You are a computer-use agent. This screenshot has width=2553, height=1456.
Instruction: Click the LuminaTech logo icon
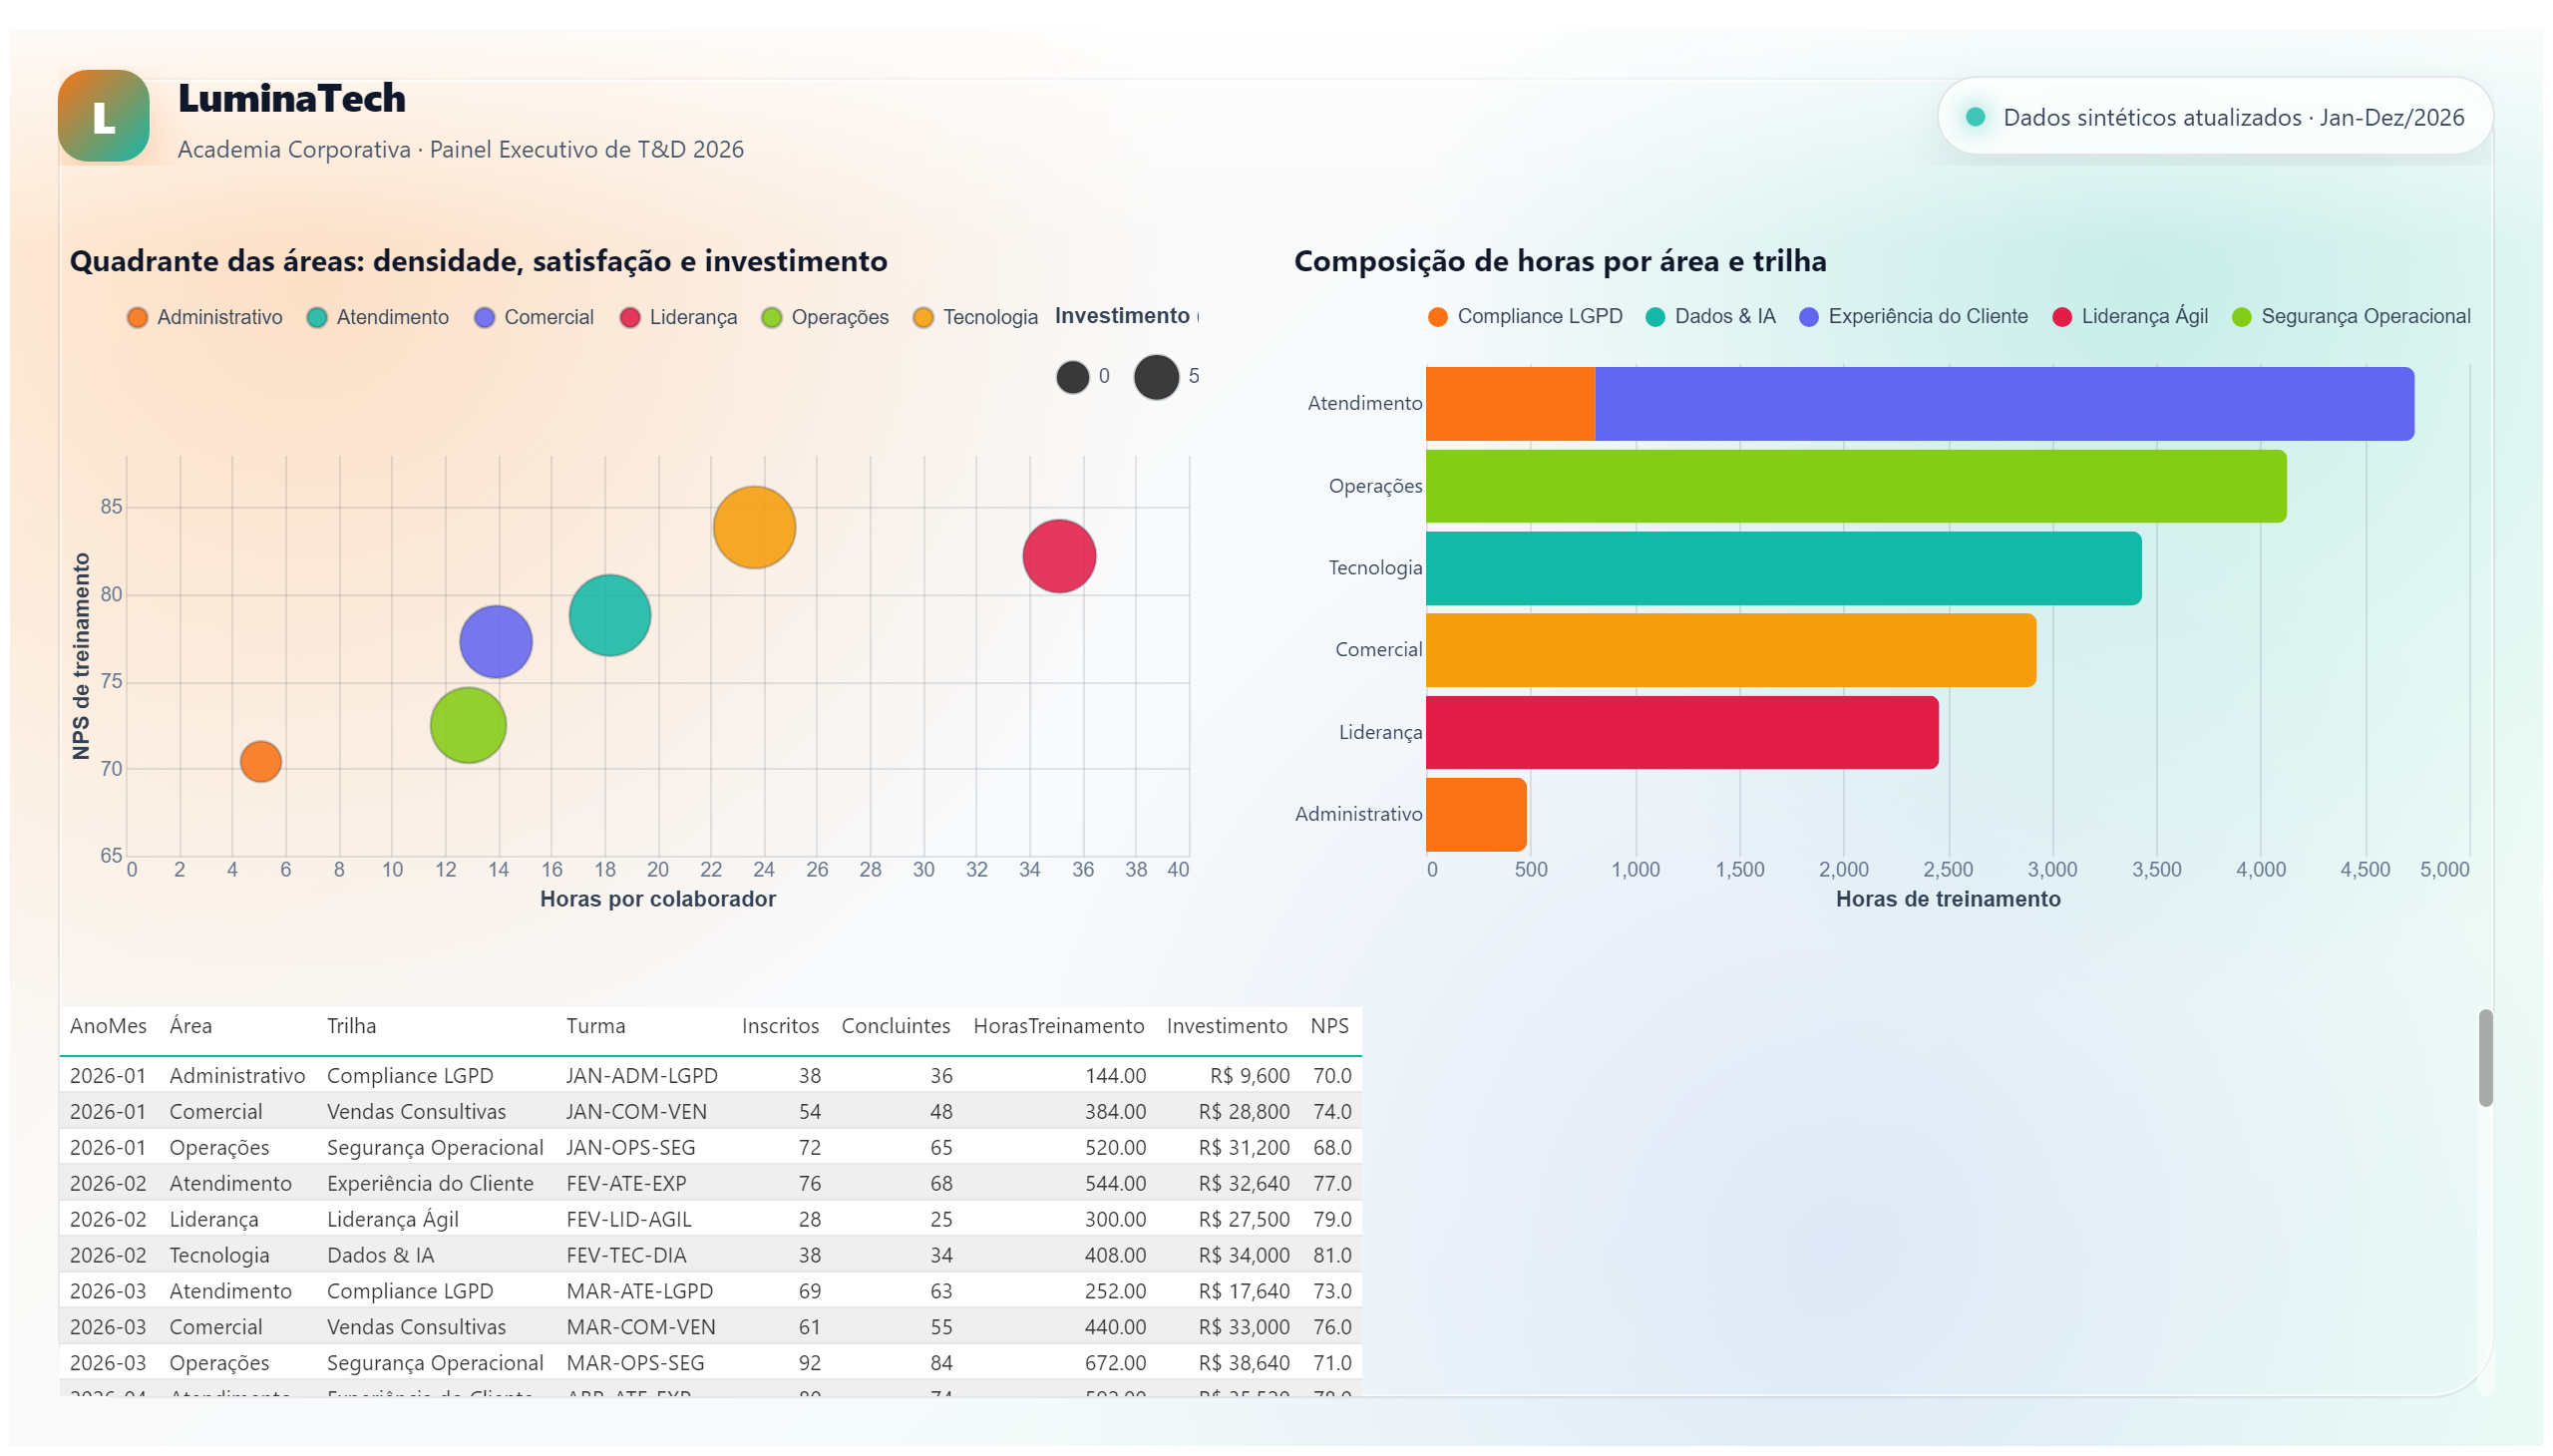pos(104,116)
